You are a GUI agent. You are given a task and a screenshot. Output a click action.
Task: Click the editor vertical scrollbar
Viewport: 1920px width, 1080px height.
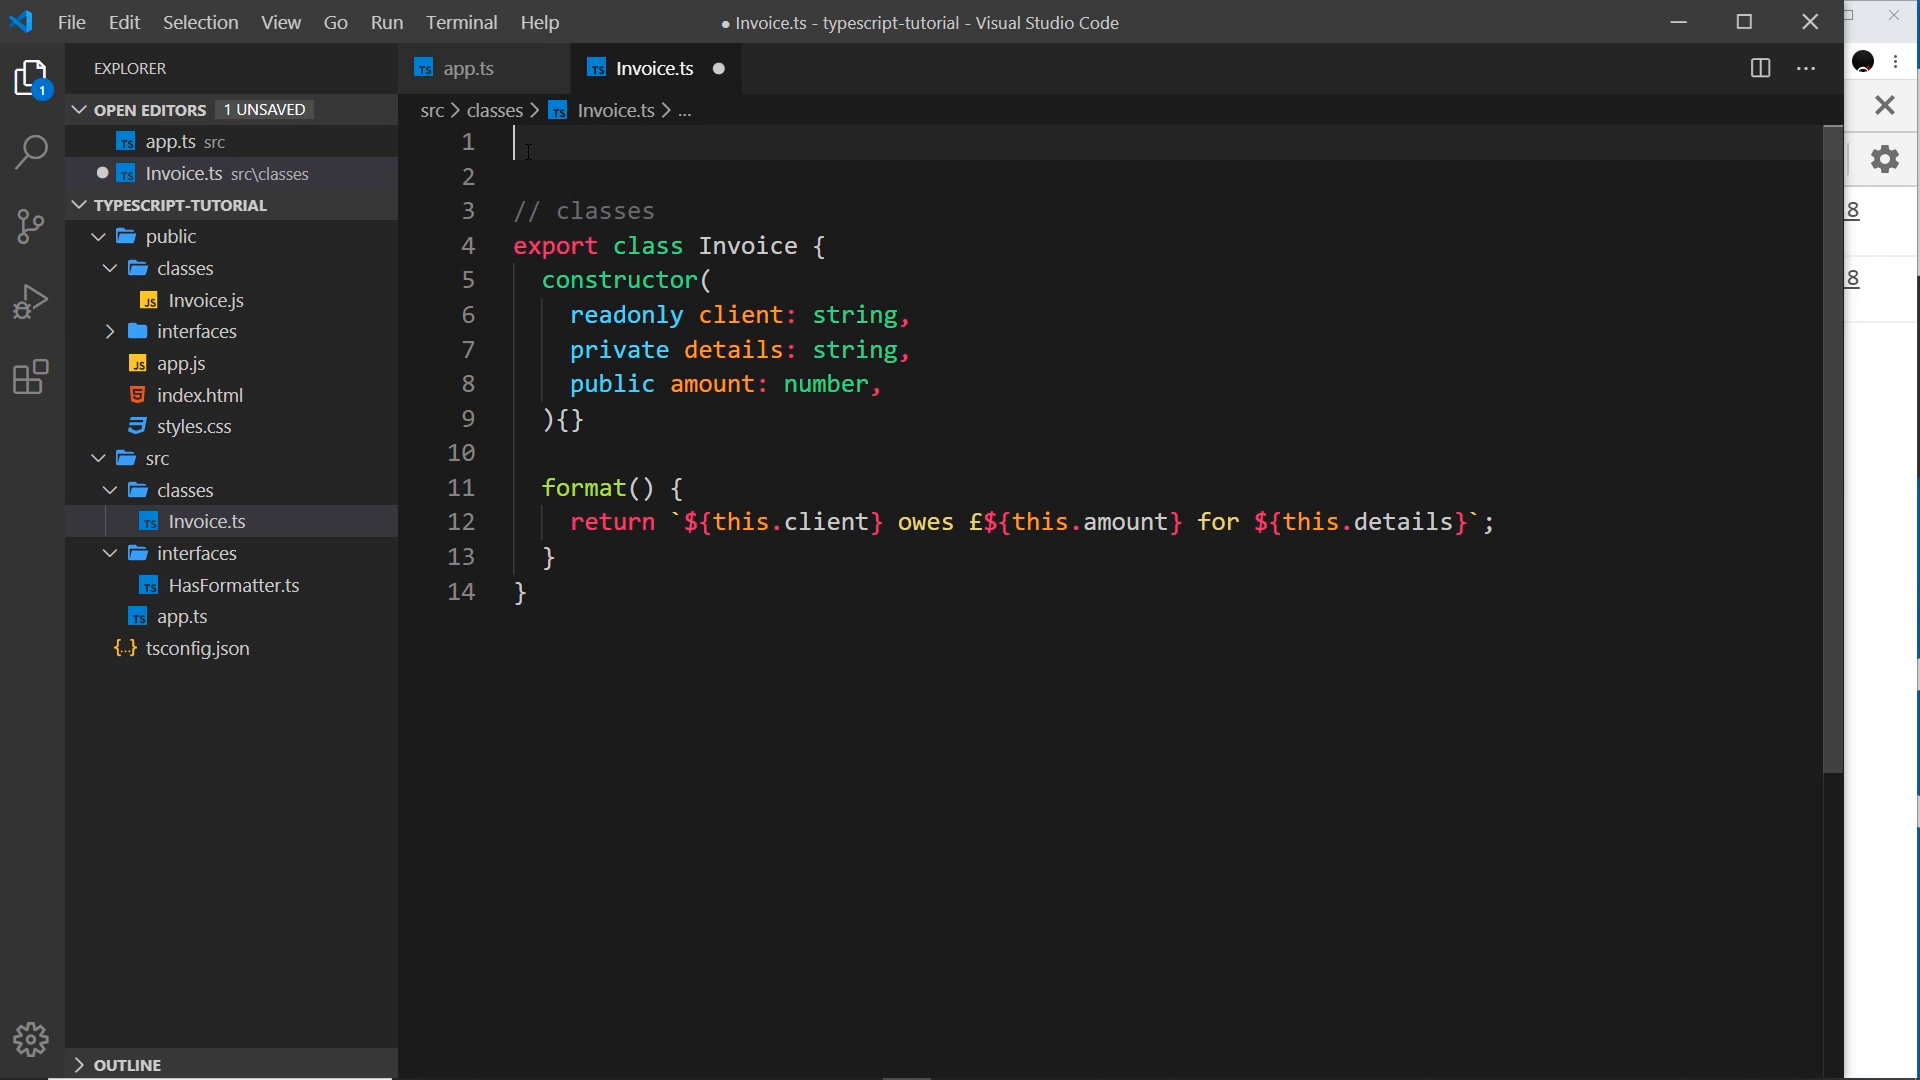1832,450
